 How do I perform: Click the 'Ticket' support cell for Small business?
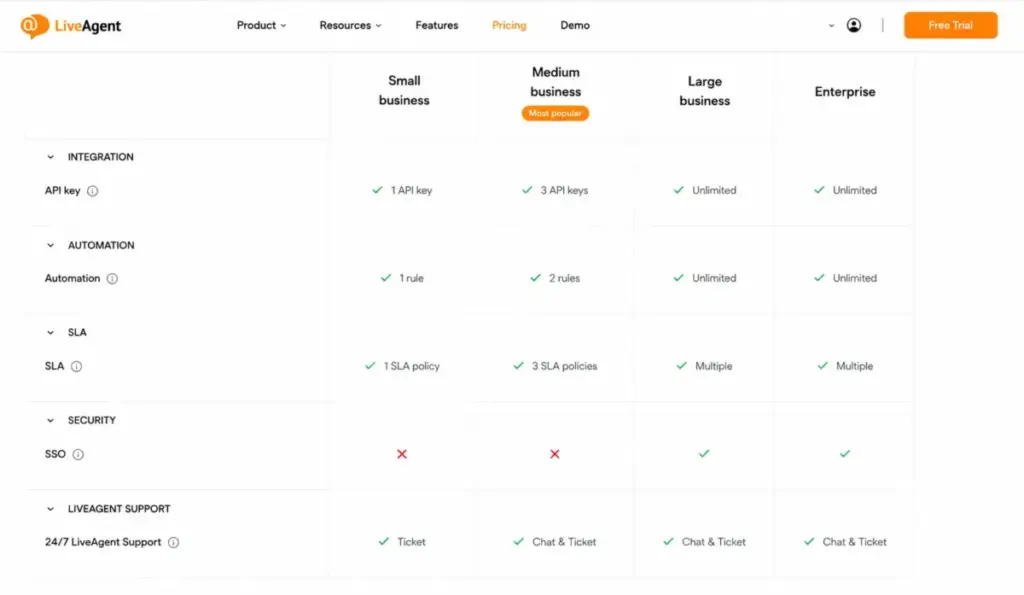click(402, 542)
